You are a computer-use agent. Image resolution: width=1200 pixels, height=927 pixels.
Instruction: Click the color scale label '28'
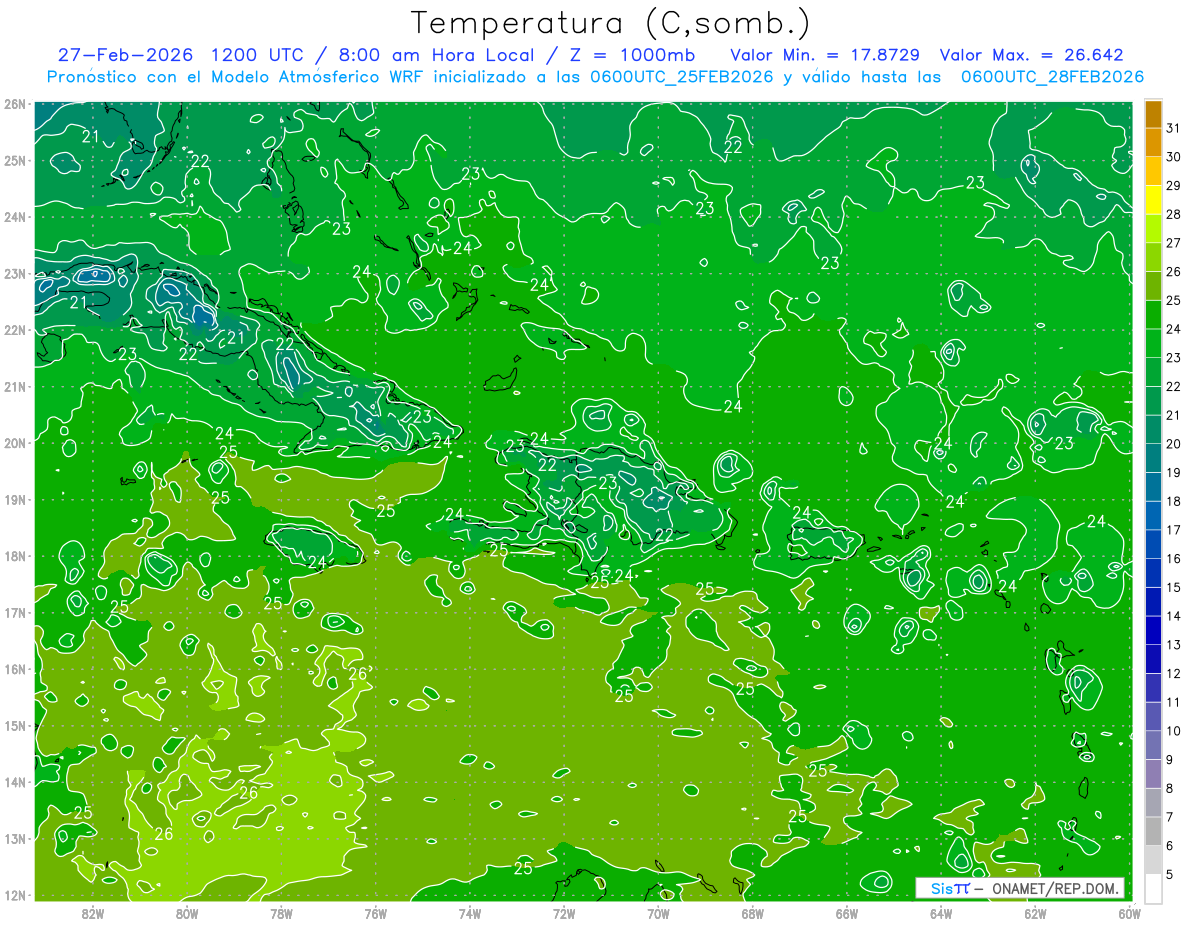point(1174,214)
